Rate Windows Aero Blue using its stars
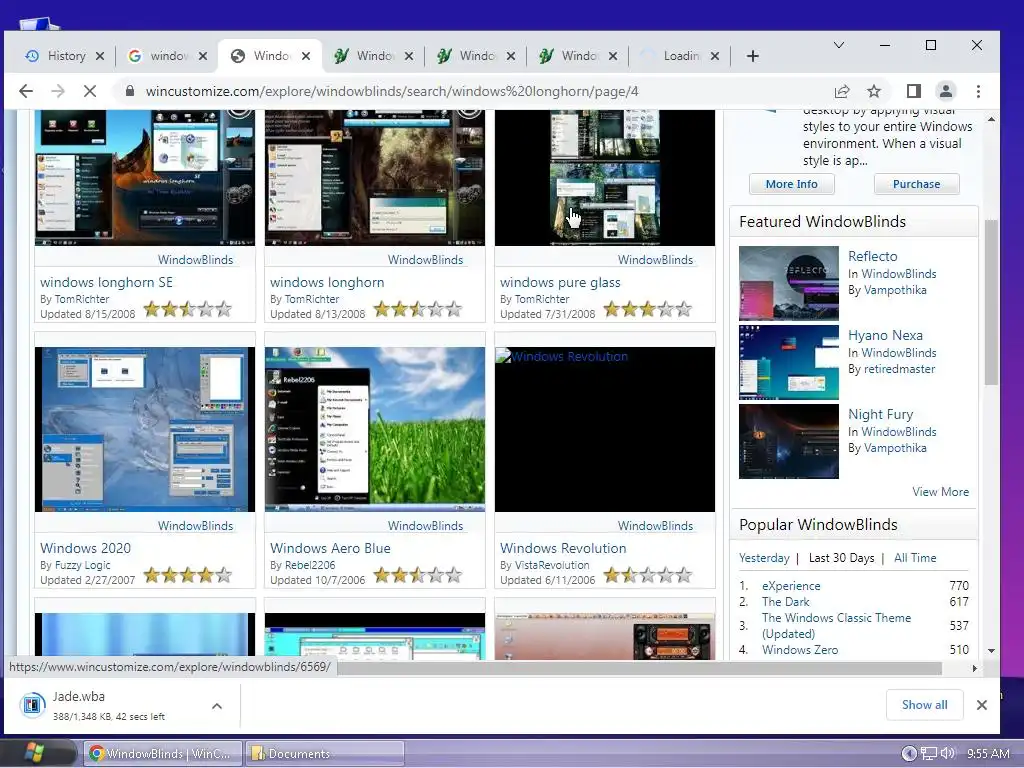Screen dimensions: 1024x768 click(x=417, y=575)
